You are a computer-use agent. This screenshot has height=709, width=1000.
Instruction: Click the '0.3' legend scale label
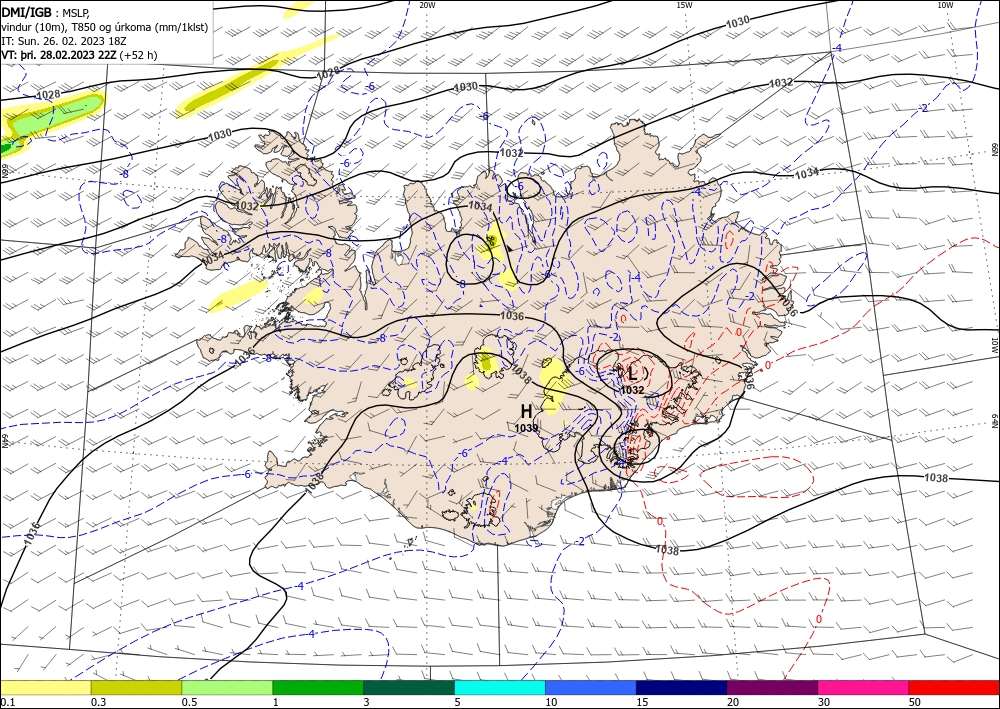(98, 702)
